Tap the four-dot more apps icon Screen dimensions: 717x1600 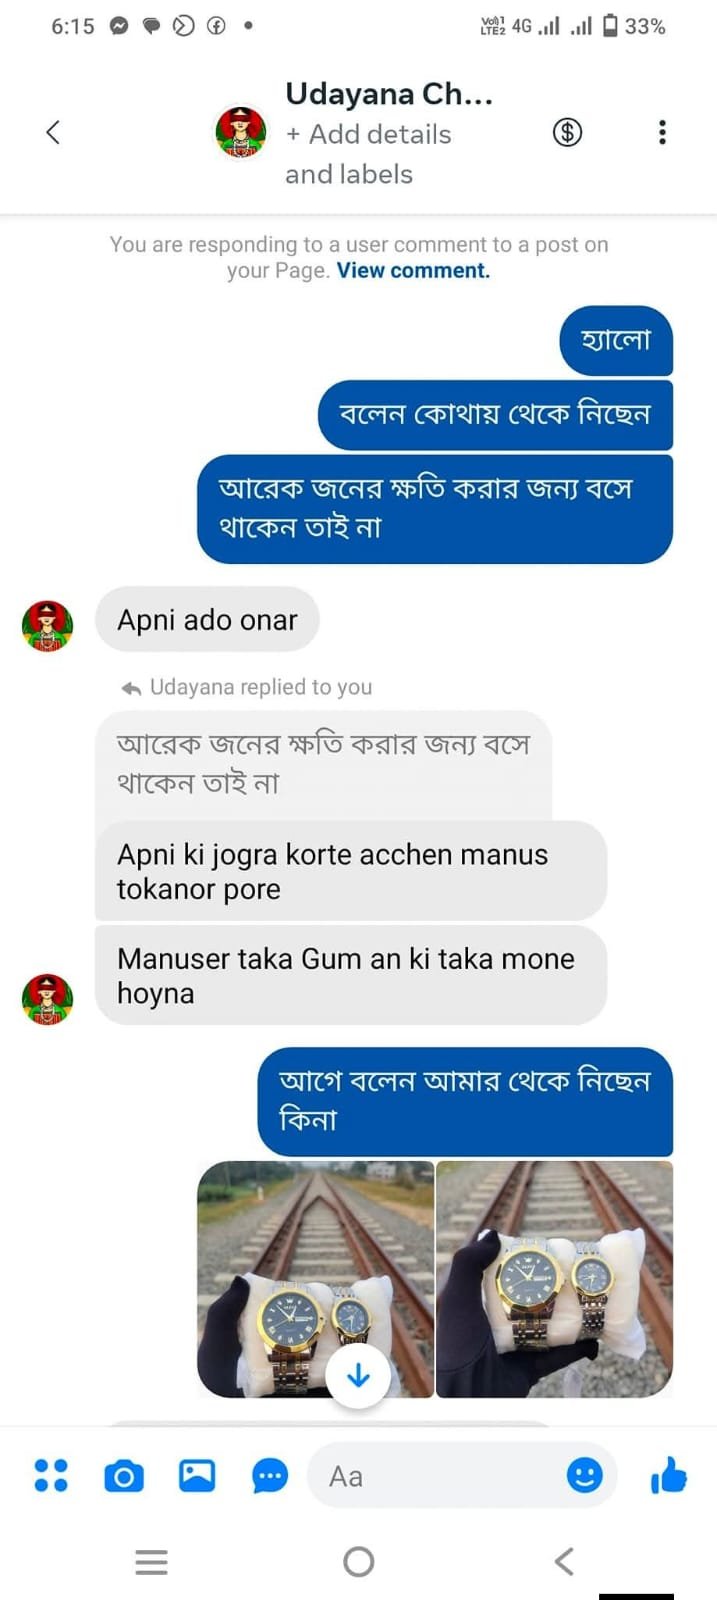click(x=51, y=1476)
